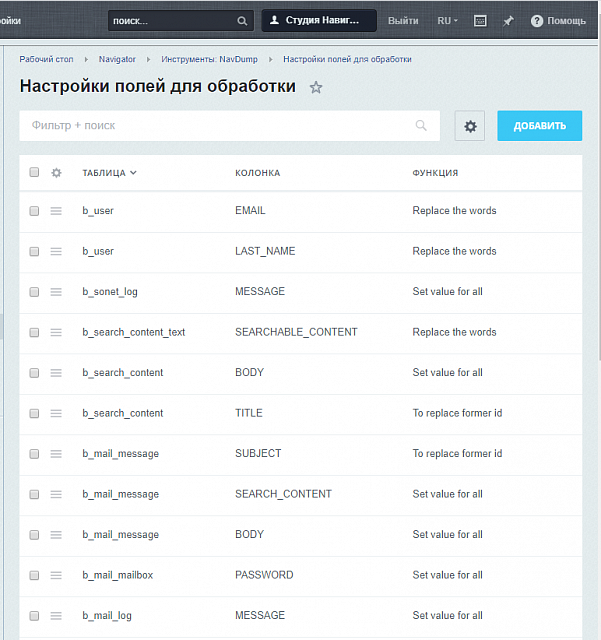Click To replace former id in SUBJECT row
The height and width of the screenshot is (640, 601).
tap(457, 453)
